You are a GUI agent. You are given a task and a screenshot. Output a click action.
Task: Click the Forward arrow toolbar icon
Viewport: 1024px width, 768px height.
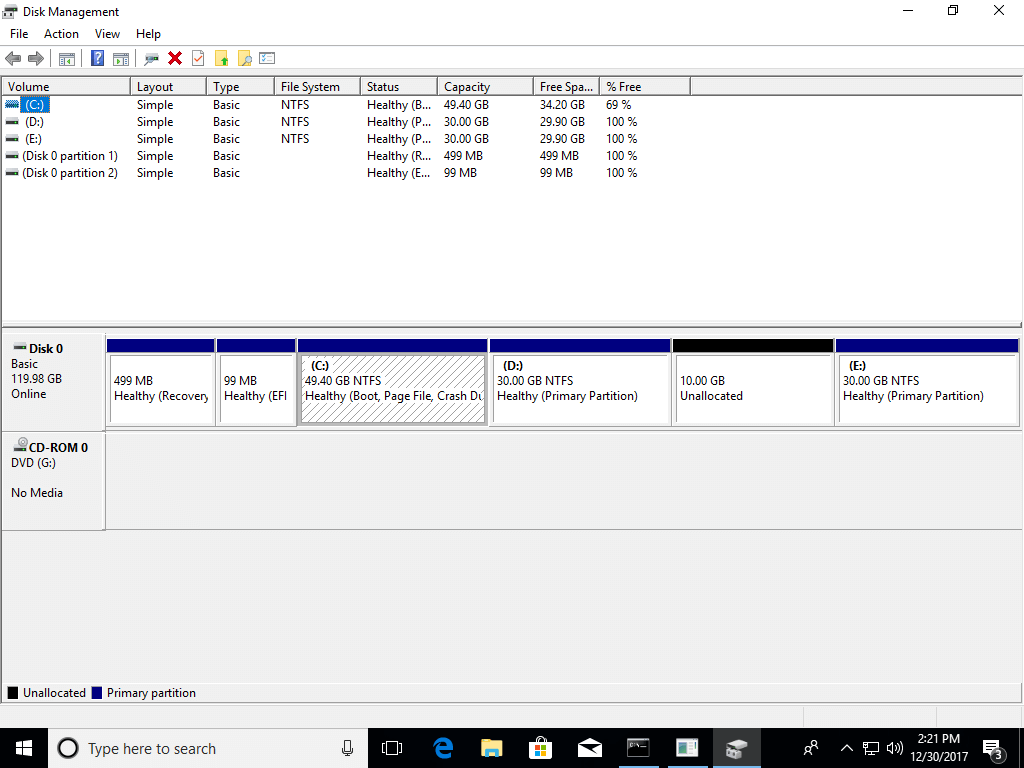[36, 59]
